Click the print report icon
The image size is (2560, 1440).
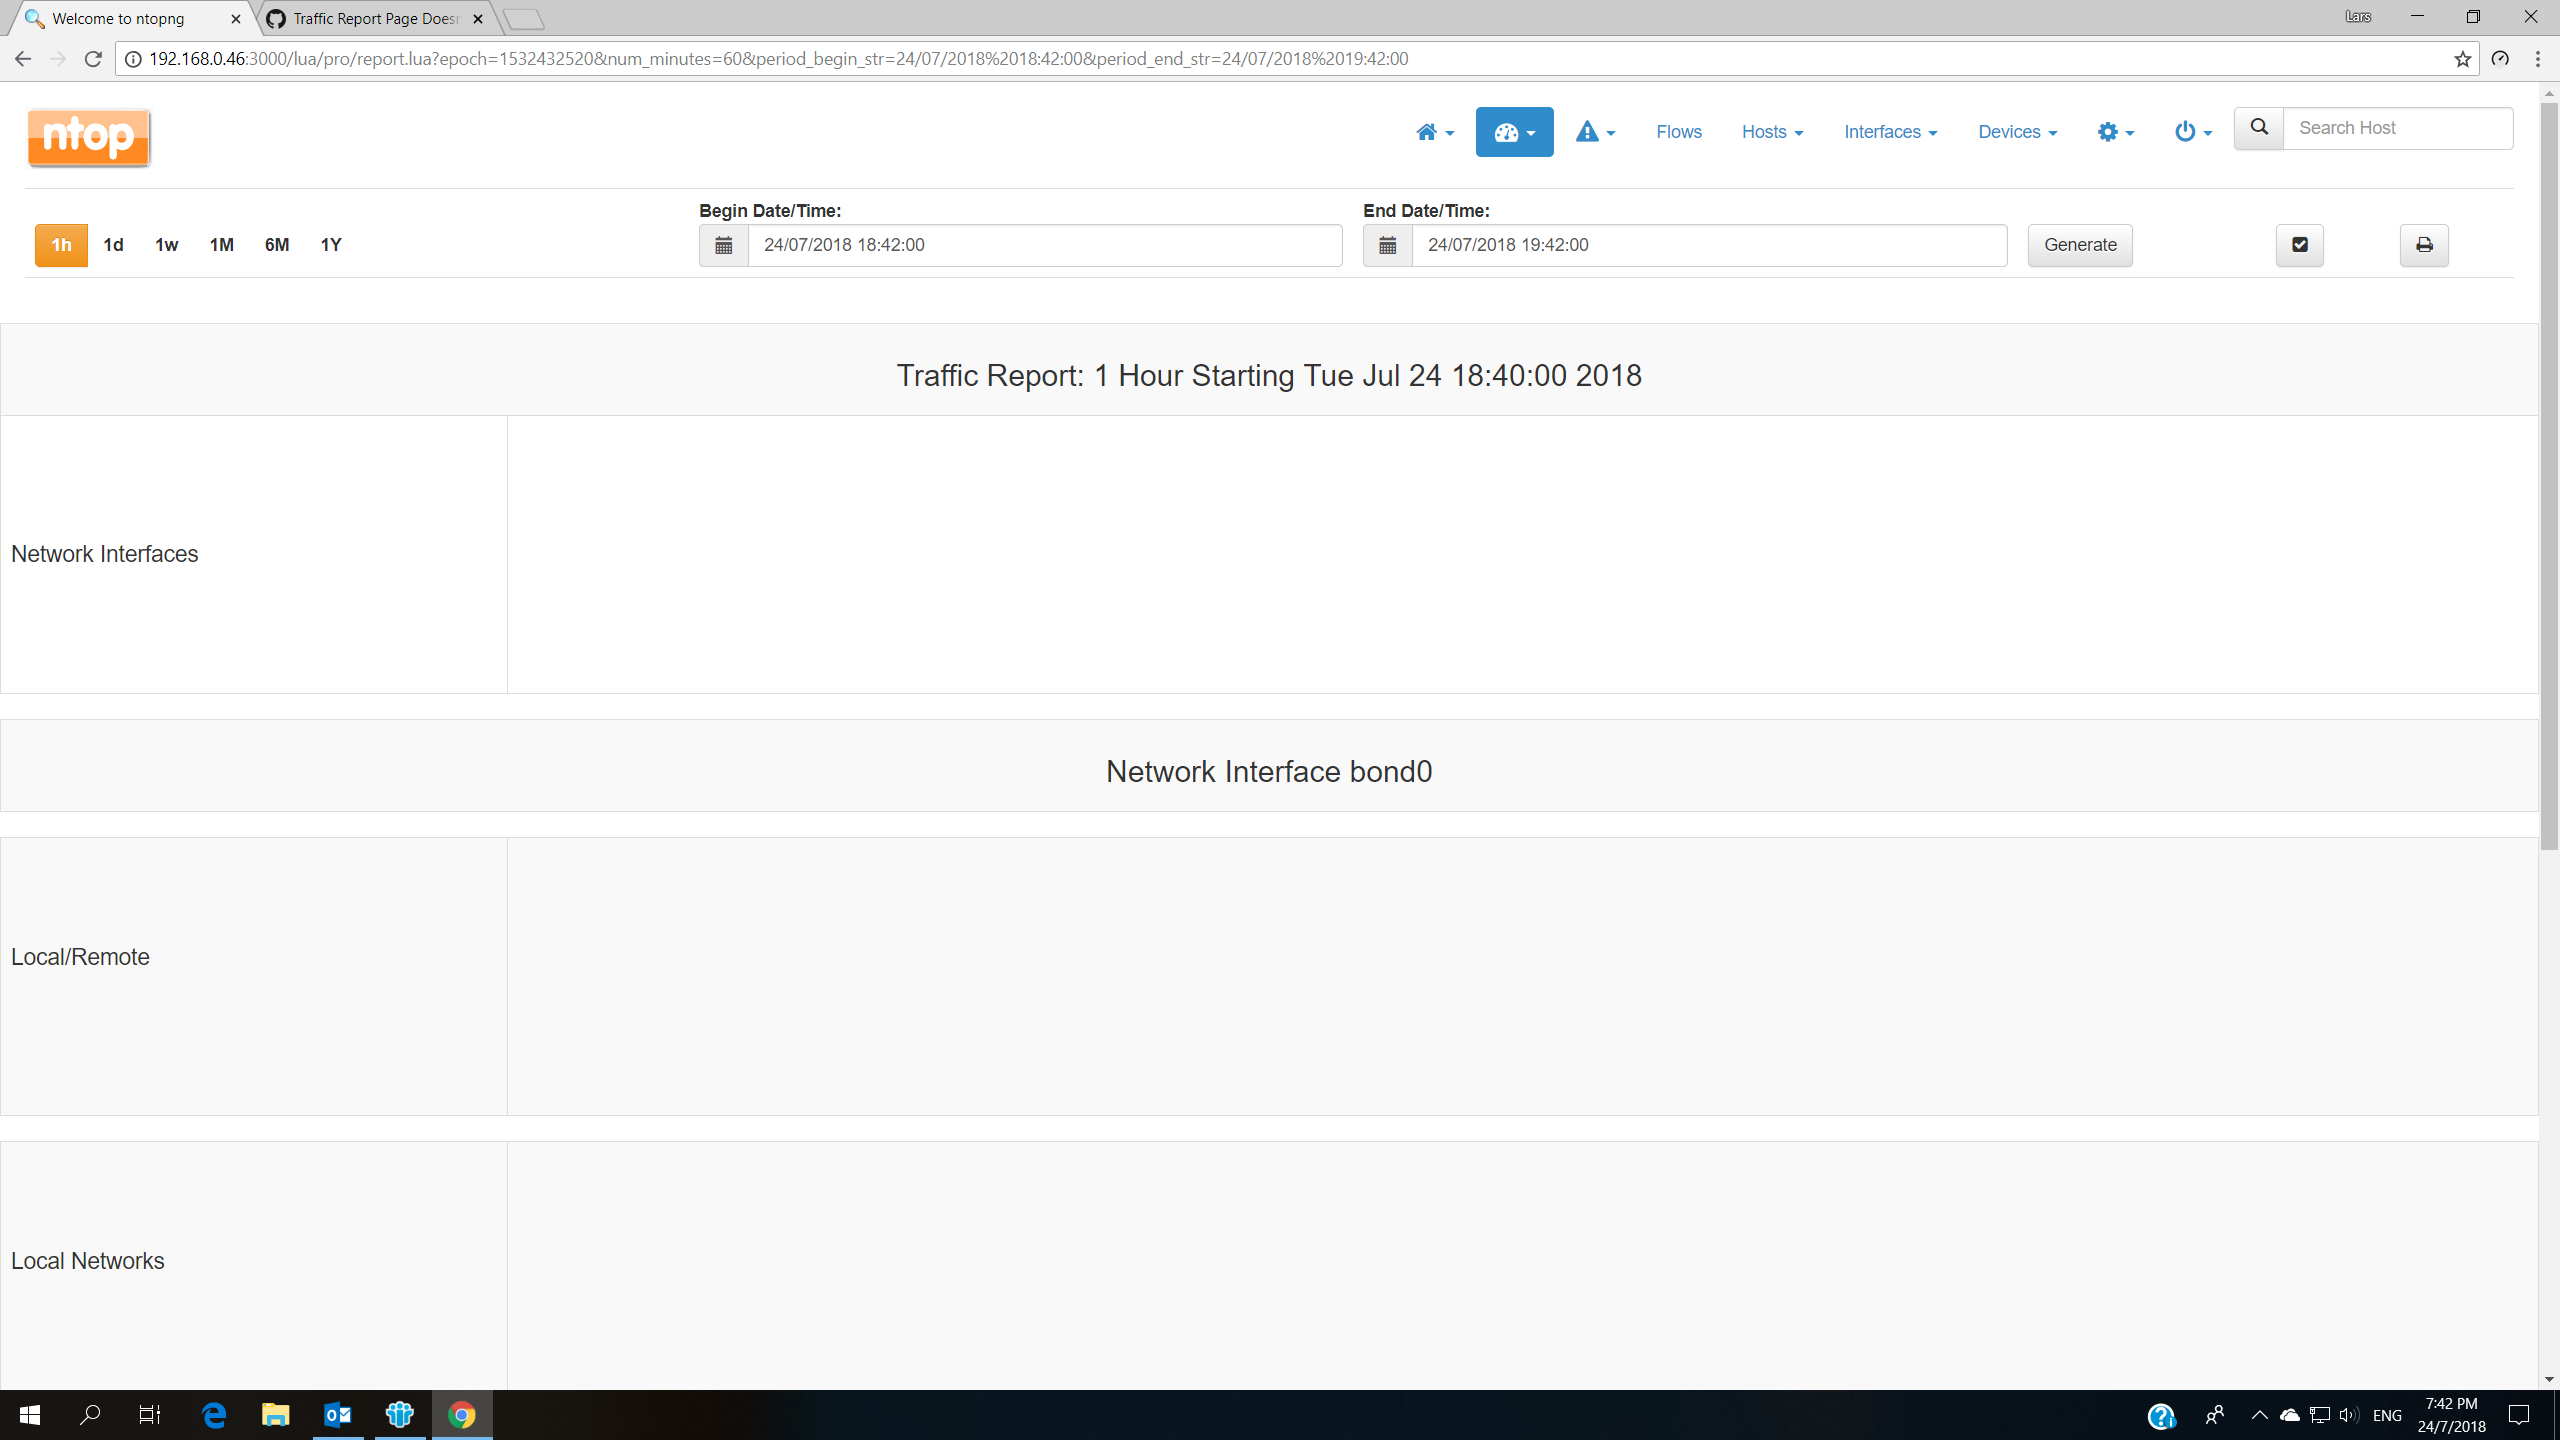point(2424,244)
